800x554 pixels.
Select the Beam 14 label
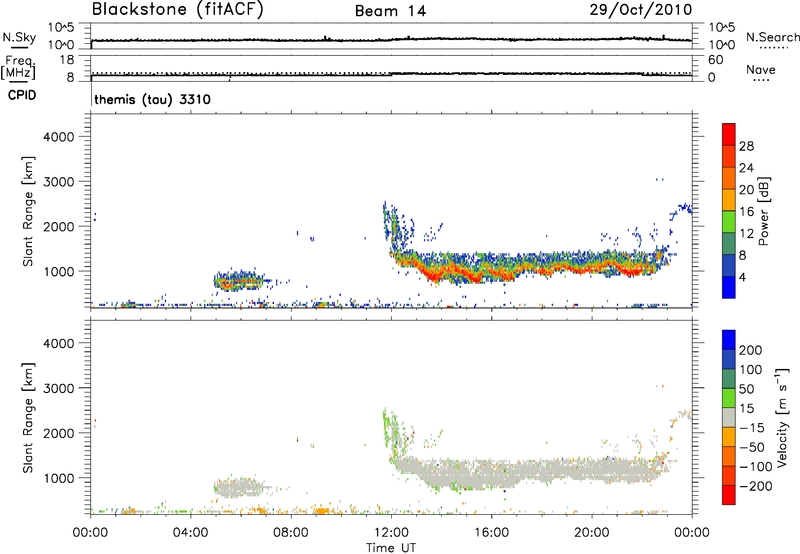pyautogui.click(x=390, y=11)
